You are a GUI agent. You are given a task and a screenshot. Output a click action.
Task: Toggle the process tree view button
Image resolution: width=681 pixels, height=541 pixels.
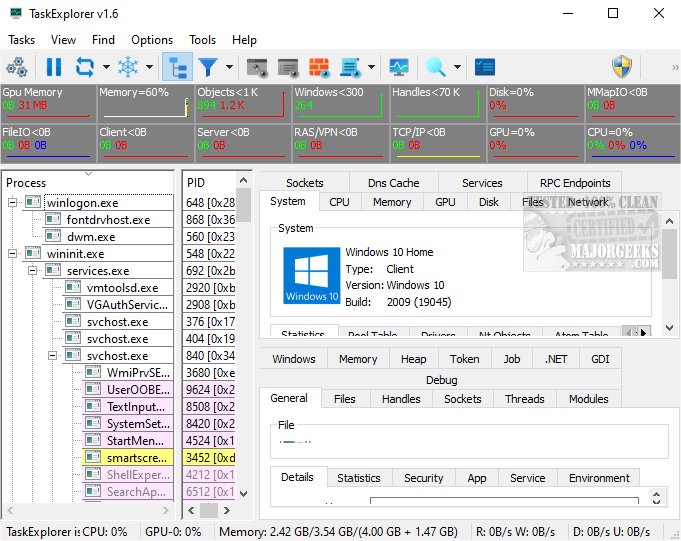tap(177, 68)
